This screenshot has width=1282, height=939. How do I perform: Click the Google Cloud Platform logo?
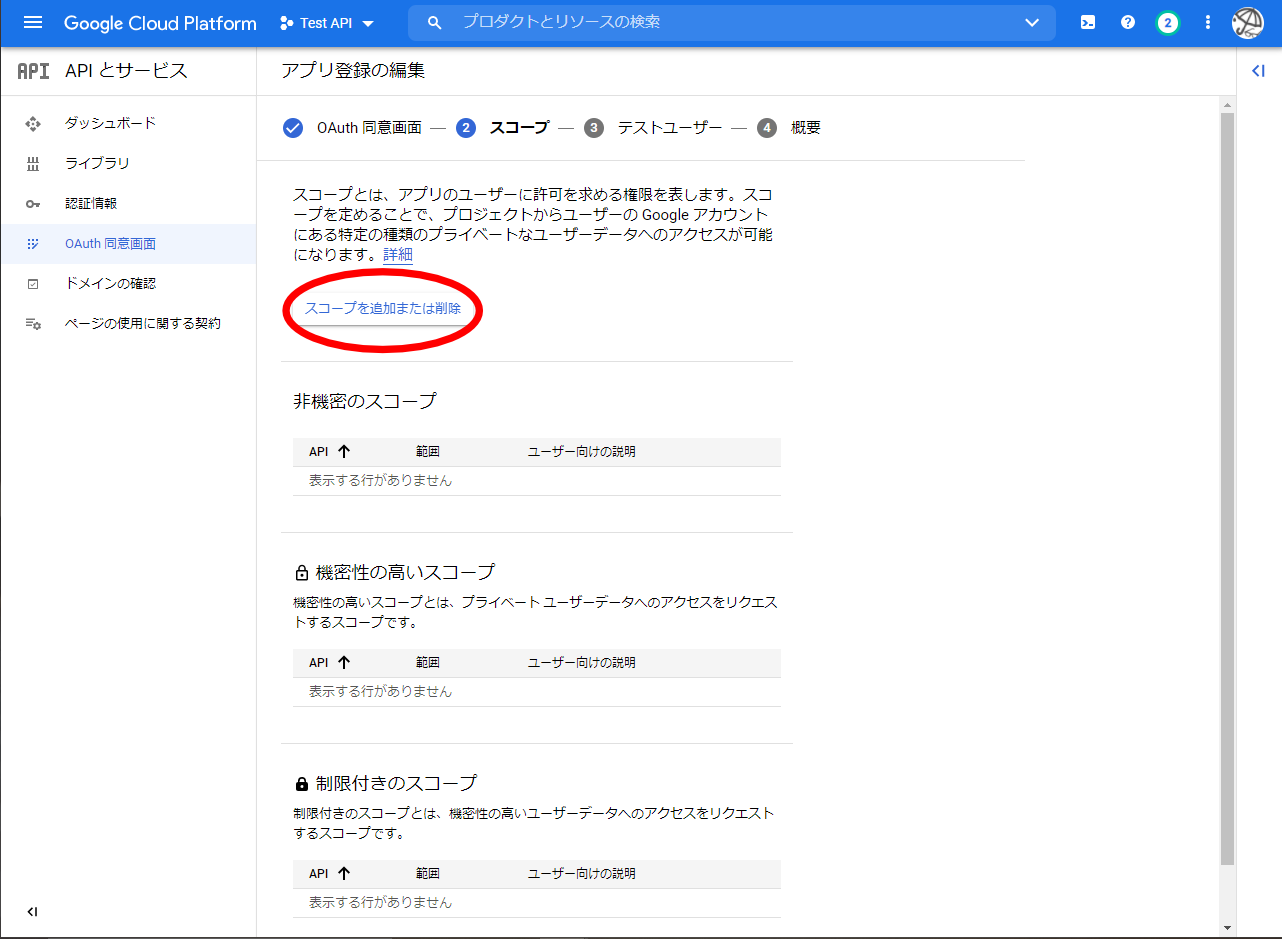tap(160, 22)
